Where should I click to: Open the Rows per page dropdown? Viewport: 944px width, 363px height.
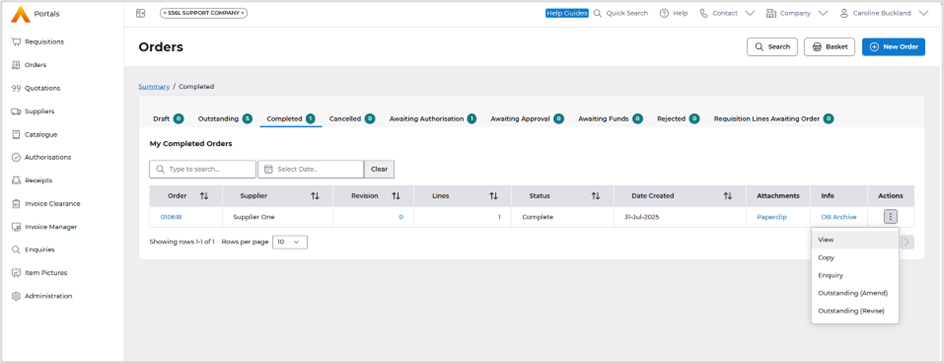click(x=290, y=242)
